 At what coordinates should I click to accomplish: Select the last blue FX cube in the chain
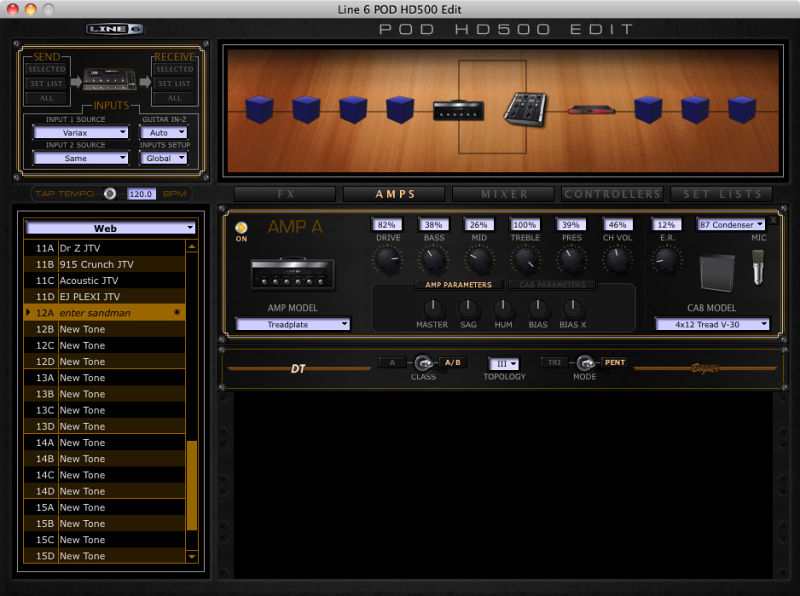[x=742, y=109]
